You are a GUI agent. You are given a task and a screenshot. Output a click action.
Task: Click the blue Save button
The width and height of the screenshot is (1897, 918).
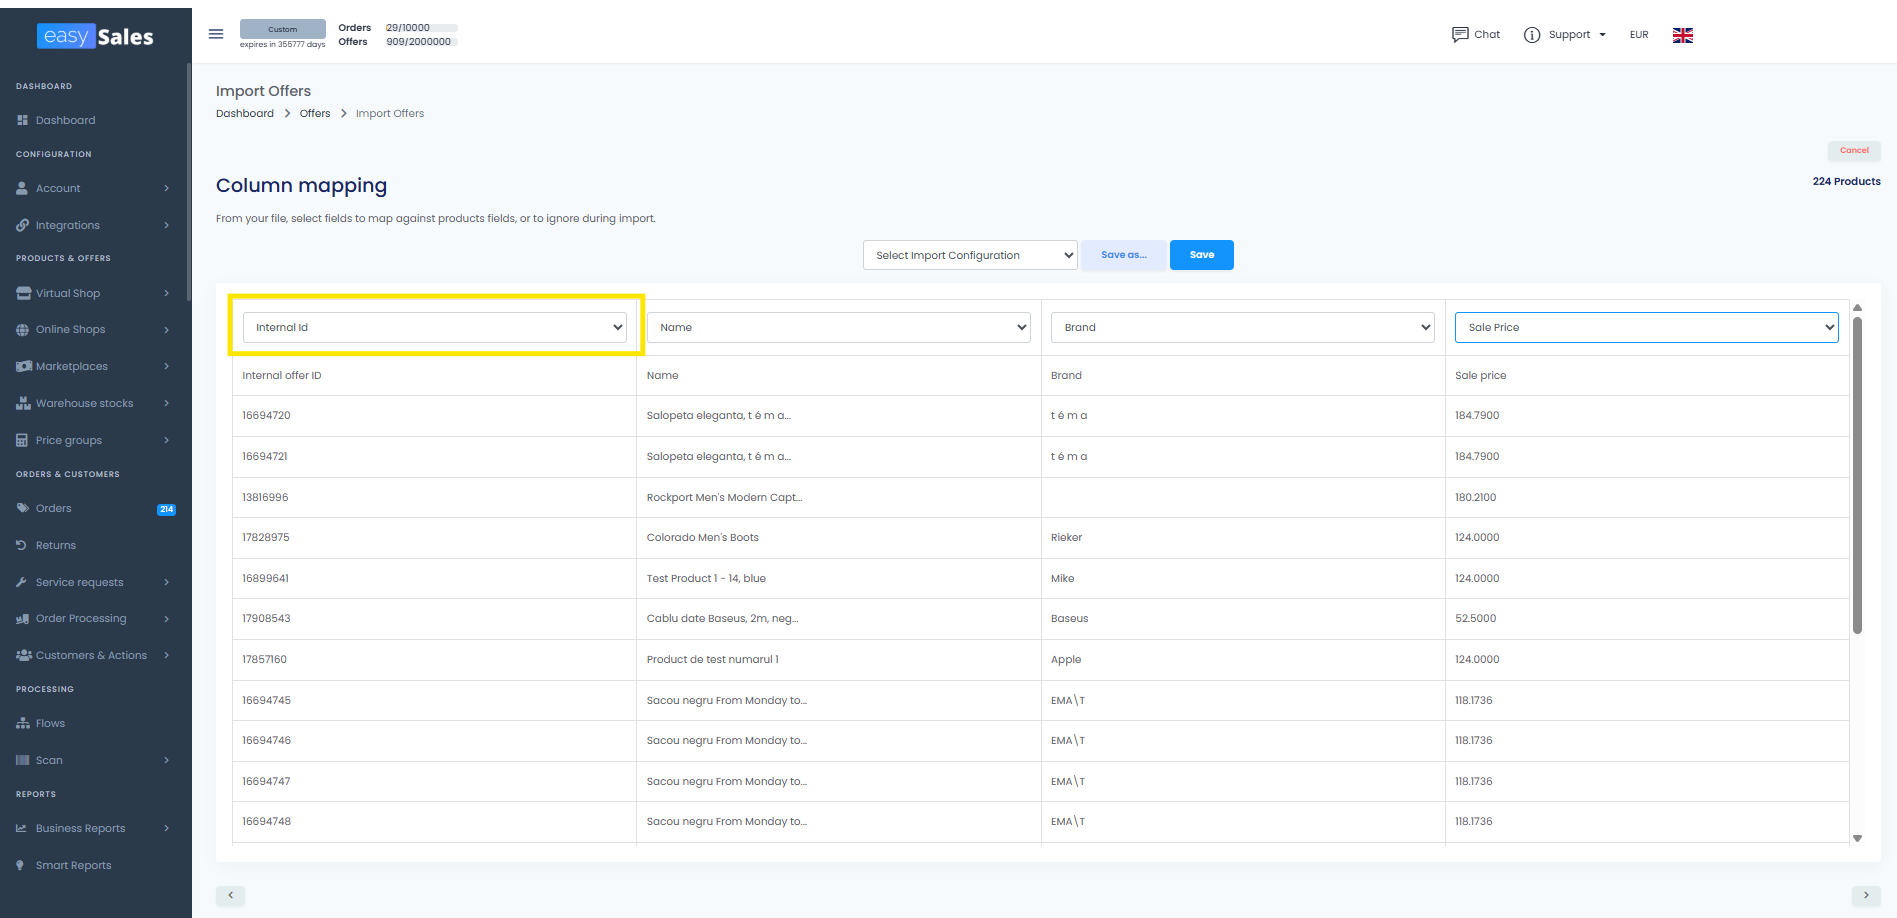pos(1202,255)
